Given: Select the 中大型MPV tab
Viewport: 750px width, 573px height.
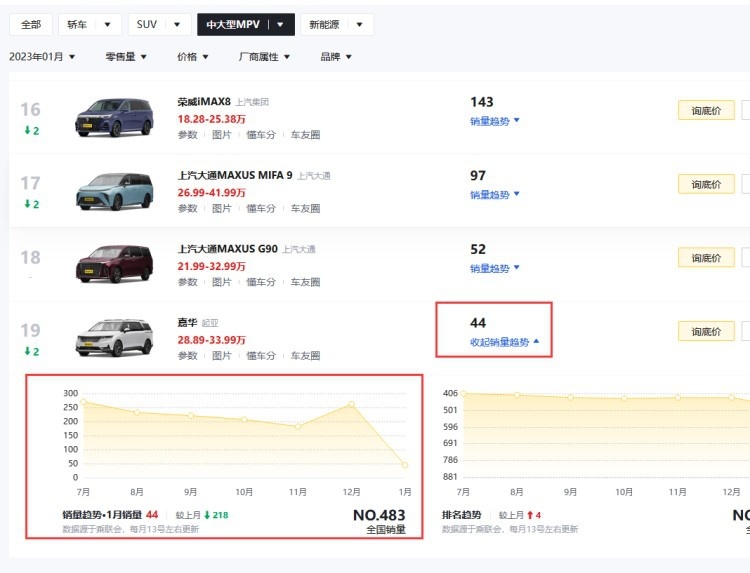Looking at the screenshot, I should click(233, 24).
